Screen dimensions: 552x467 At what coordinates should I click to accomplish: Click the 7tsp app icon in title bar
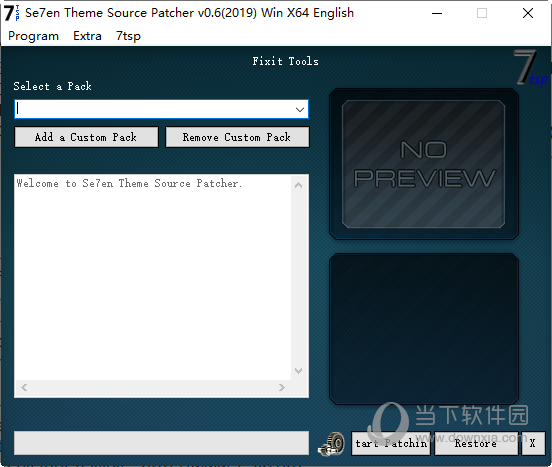(11, 13)
